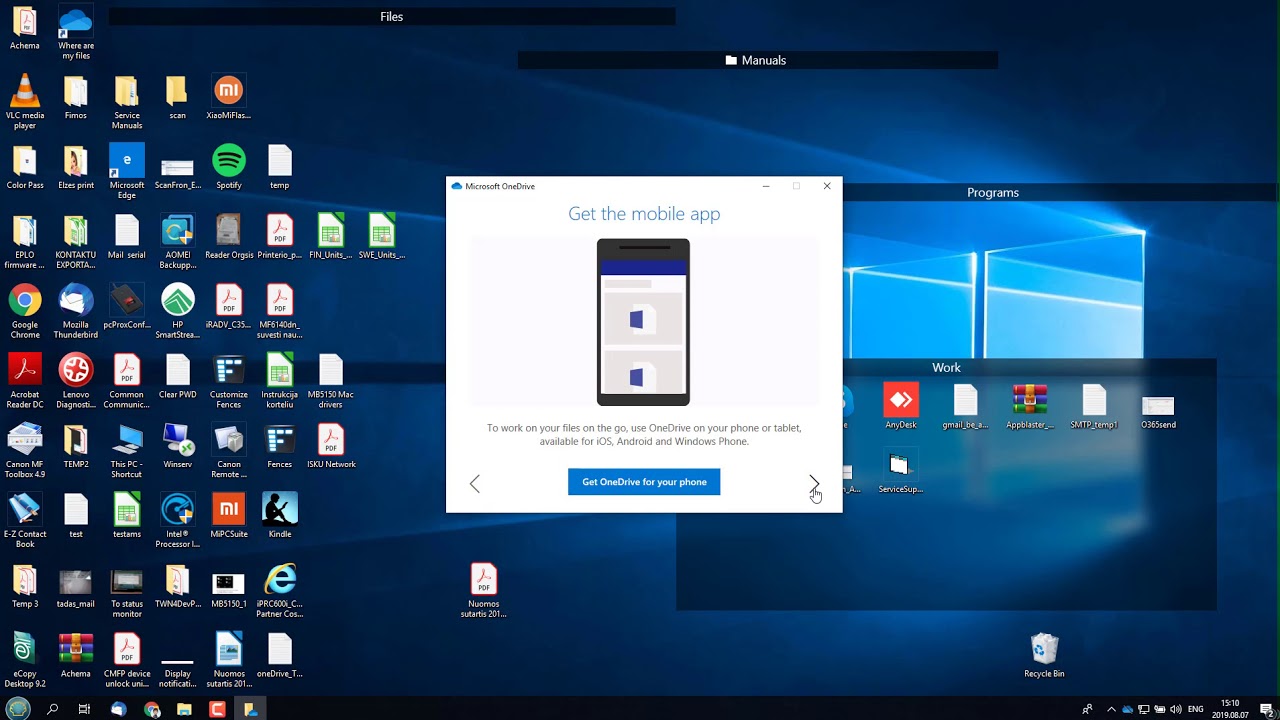Screen dimensions: 1280x720
Task: Close the Microsoft OneDrive dialog
Action: pos(827,186)
